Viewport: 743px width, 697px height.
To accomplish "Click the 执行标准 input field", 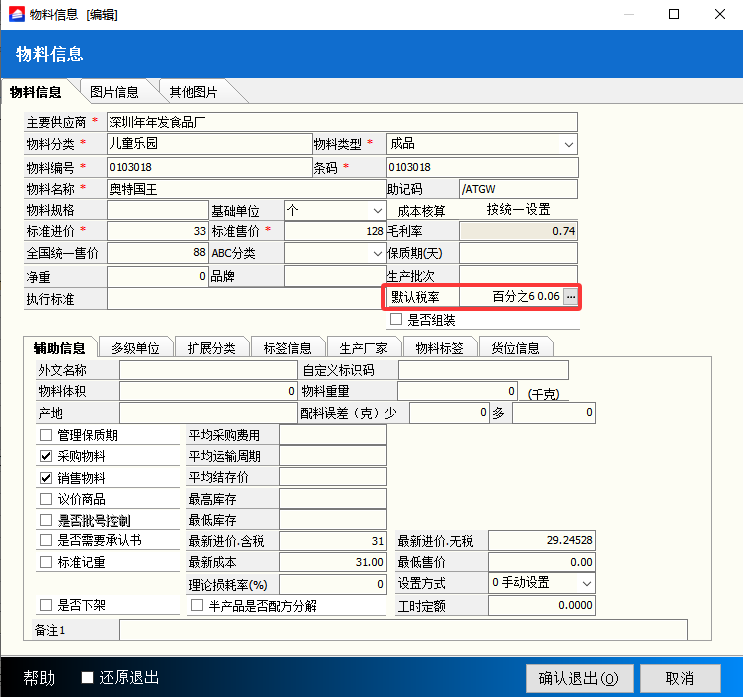I will coord(245,299).
